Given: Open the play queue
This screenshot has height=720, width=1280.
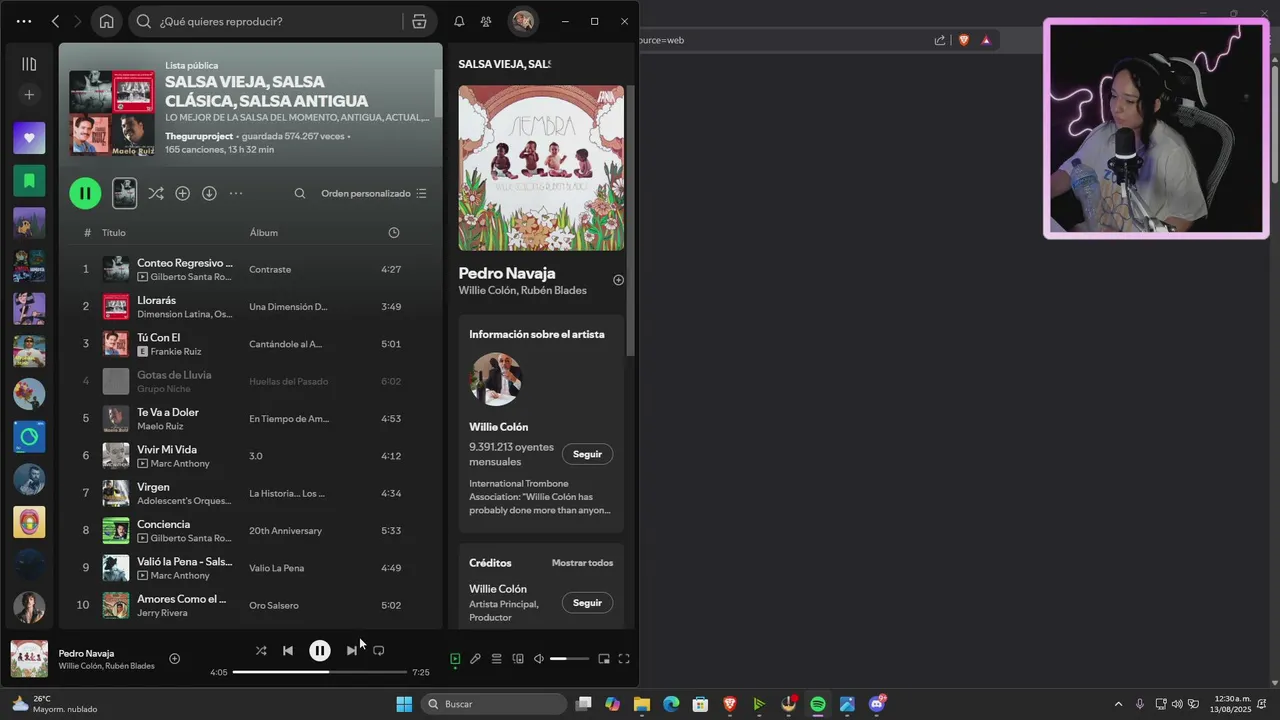Looking at the screenshot, I should [496, 659].
